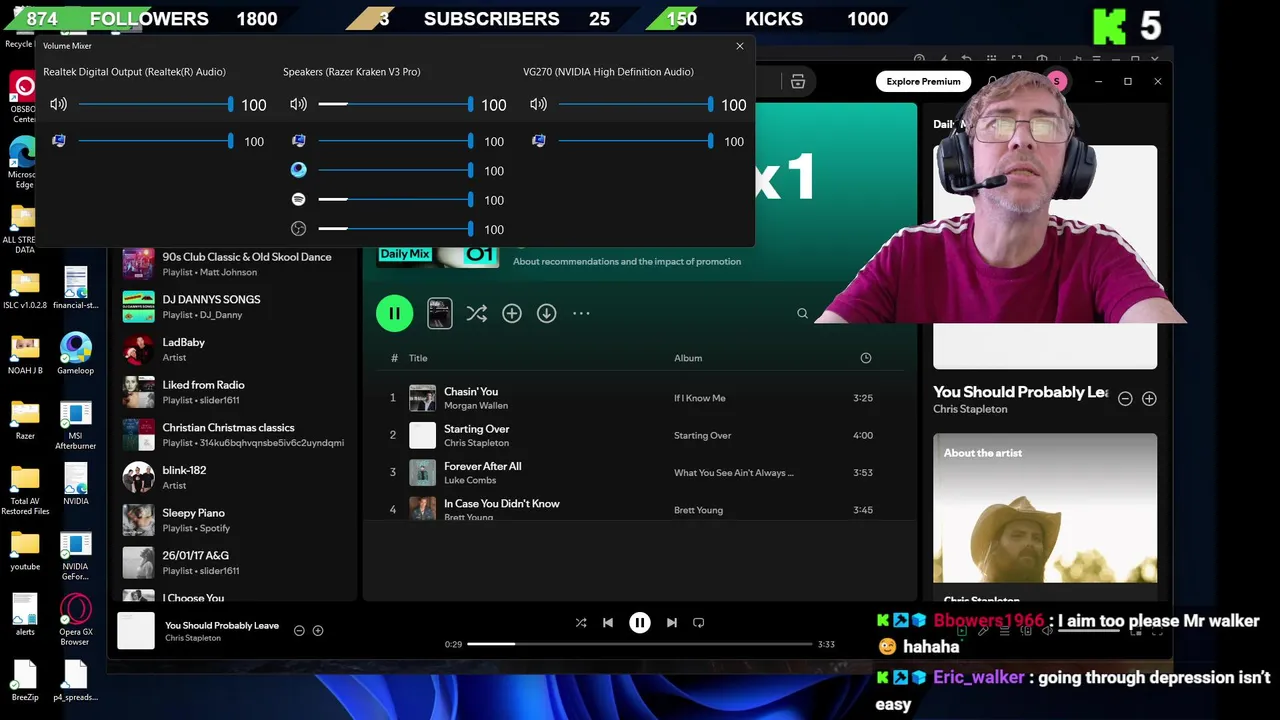
Task: Open Microsoft Edge desktop shortcut
Action: [22, 161]
